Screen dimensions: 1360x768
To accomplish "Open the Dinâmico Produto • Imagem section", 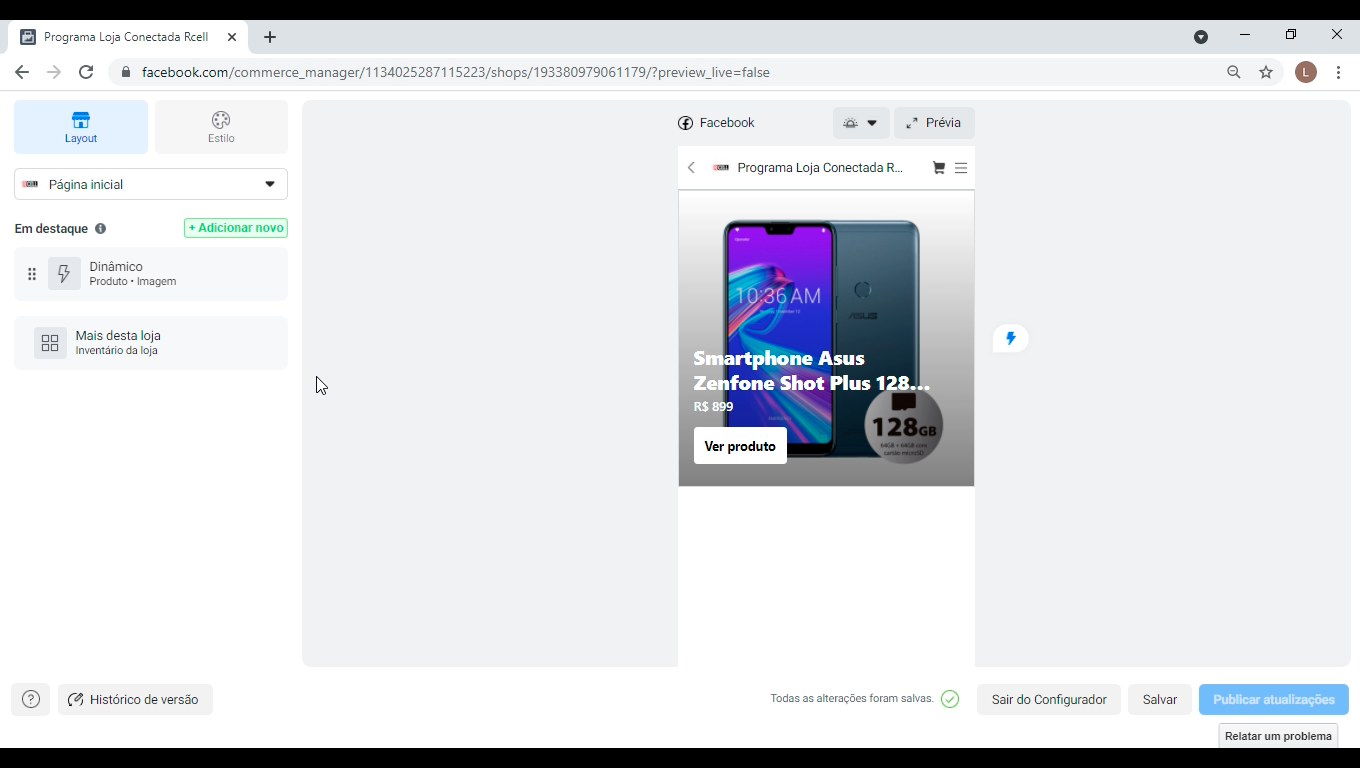I will [151, 274].
